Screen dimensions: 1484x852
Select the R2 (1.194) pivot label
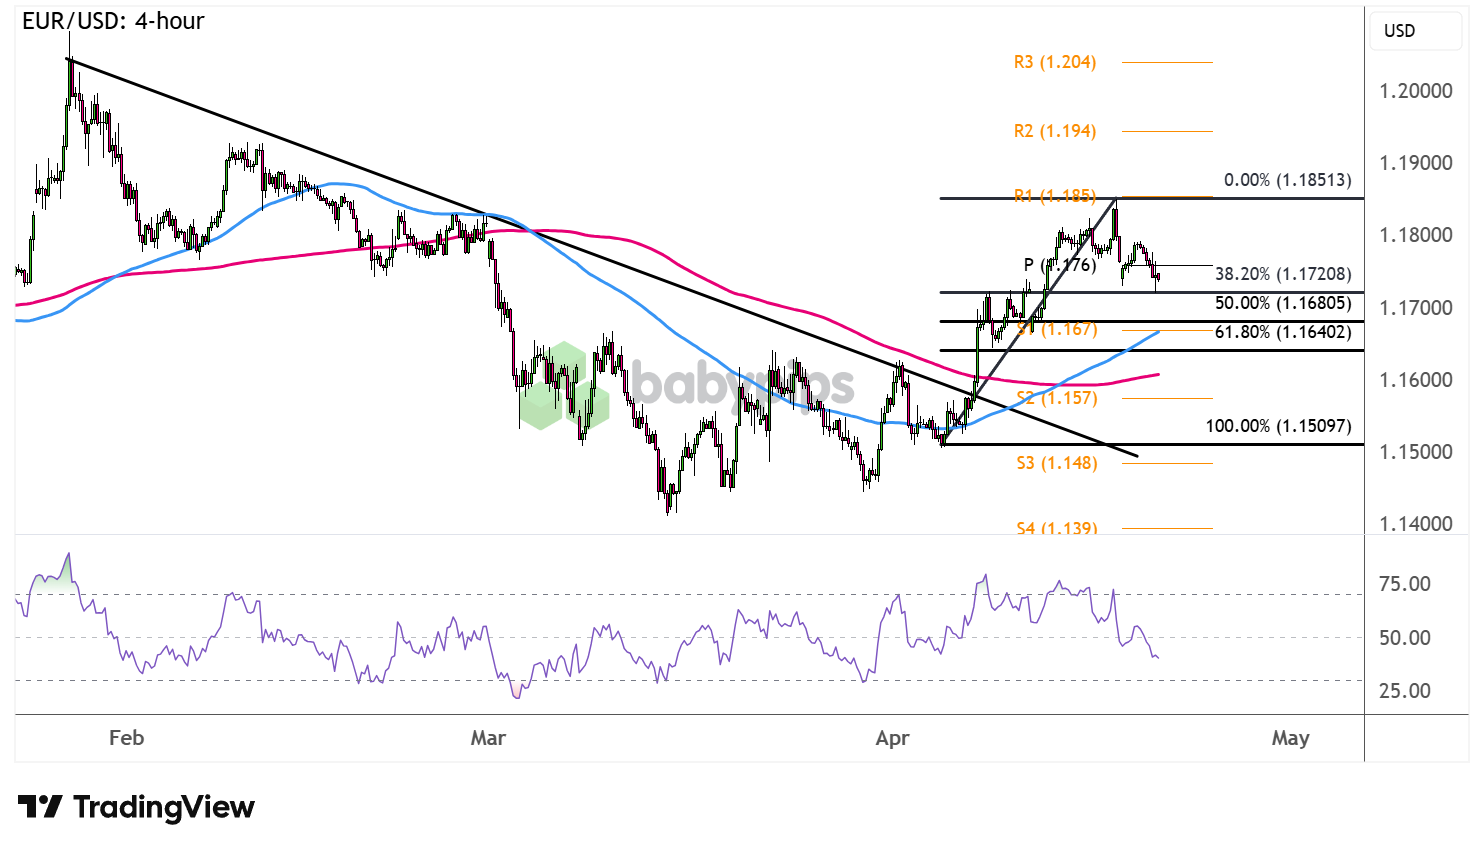click(x=1054, y=131)
